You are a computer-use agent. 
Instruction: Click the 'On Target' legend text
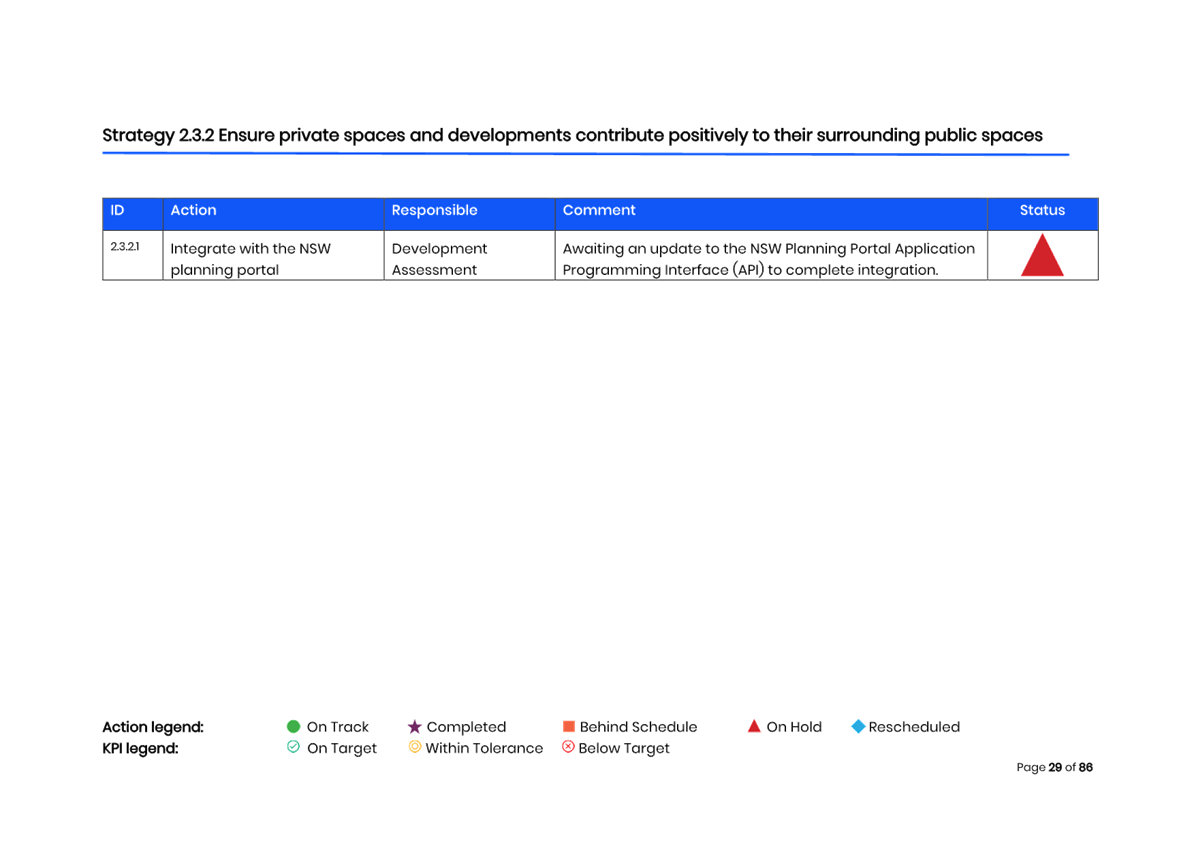pyautogui.click(x=342, y=748)
